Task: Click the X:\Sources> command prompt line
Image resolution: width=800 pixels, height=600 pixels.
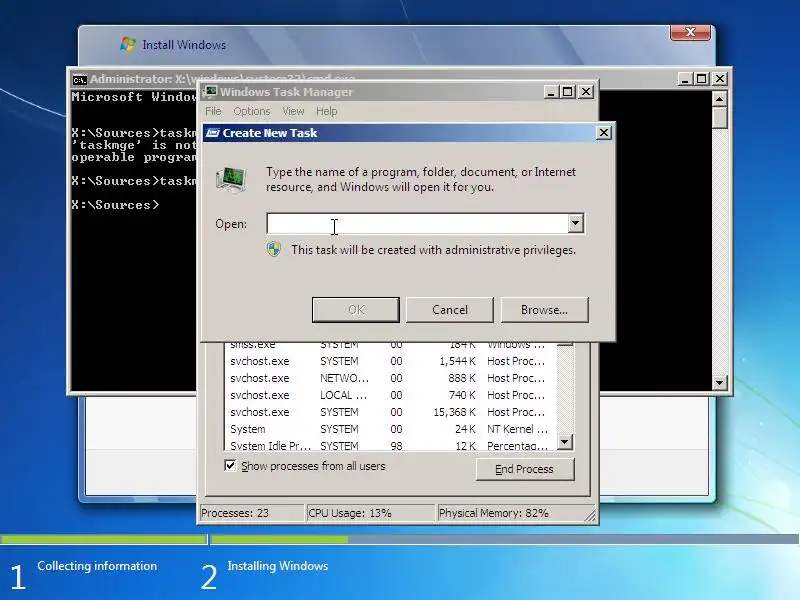Action: click(115, 205)
